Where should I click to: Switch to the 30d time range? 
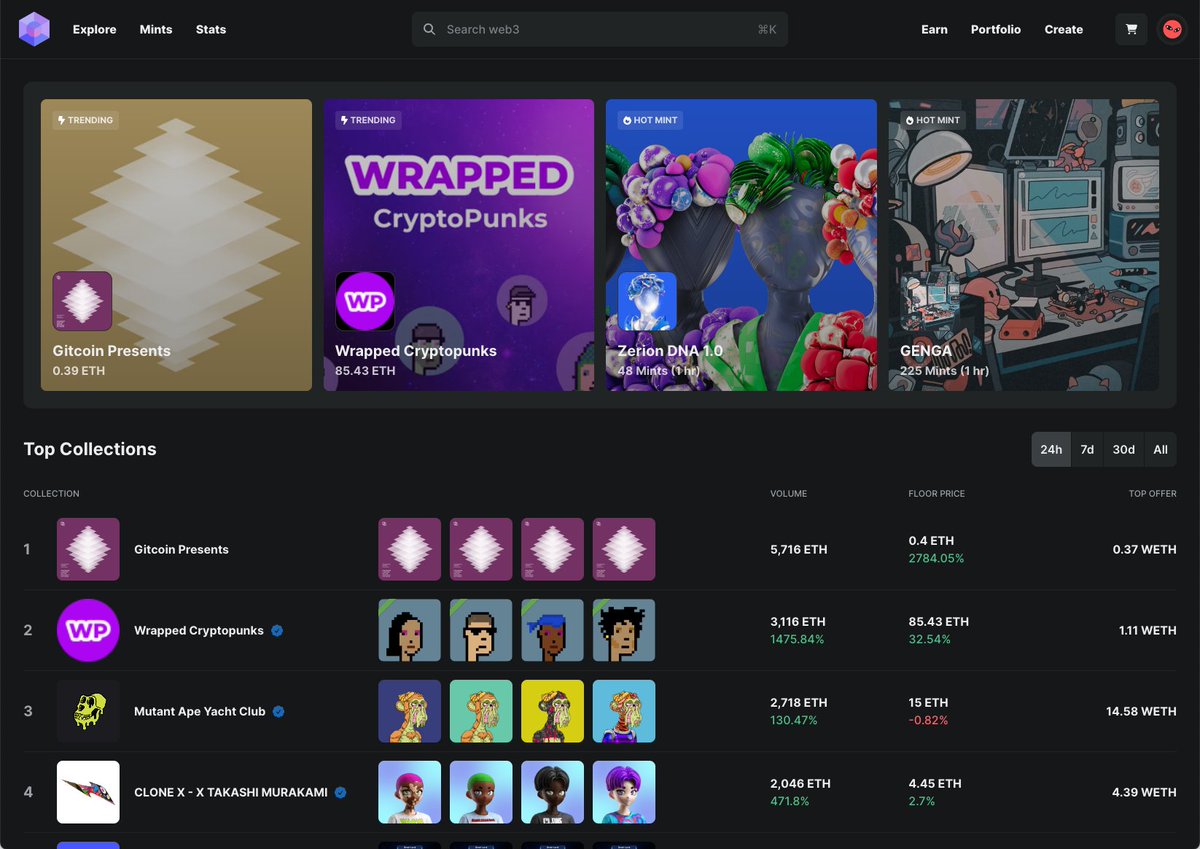pyautogui.click(x=1124, y=449)
